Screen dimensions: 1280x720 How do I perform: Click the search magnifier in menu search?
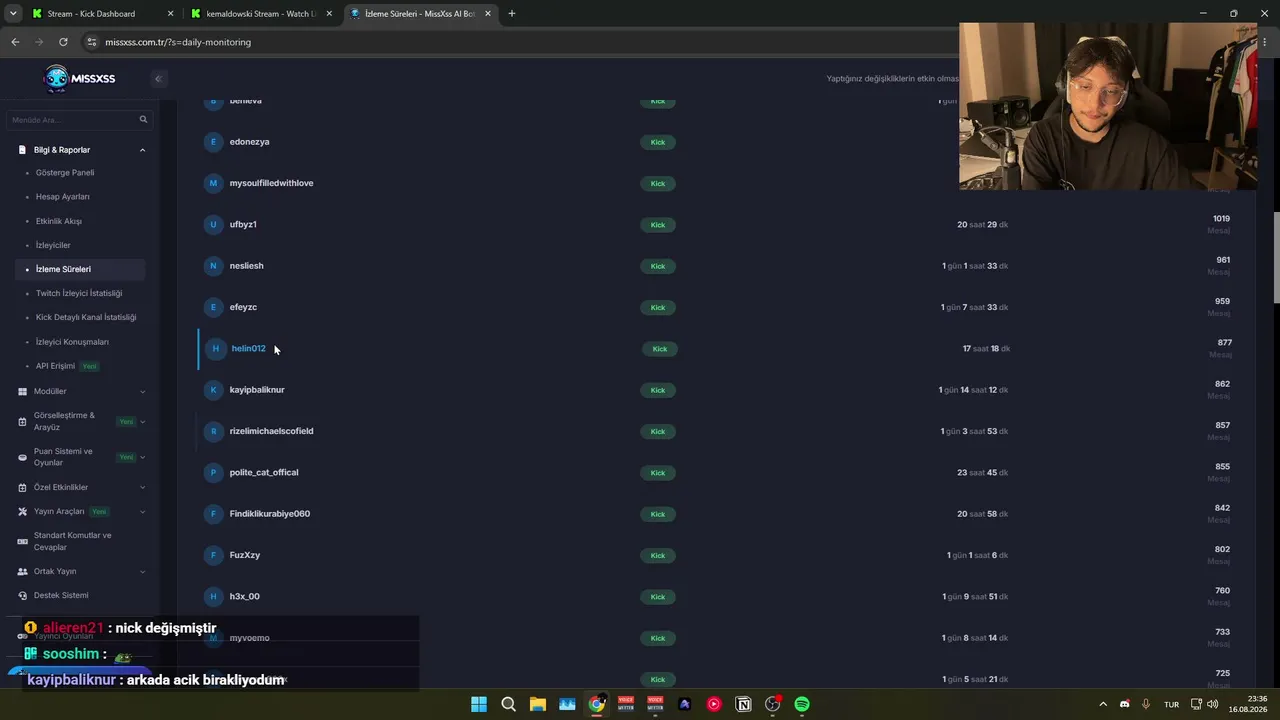coord(143,120)
